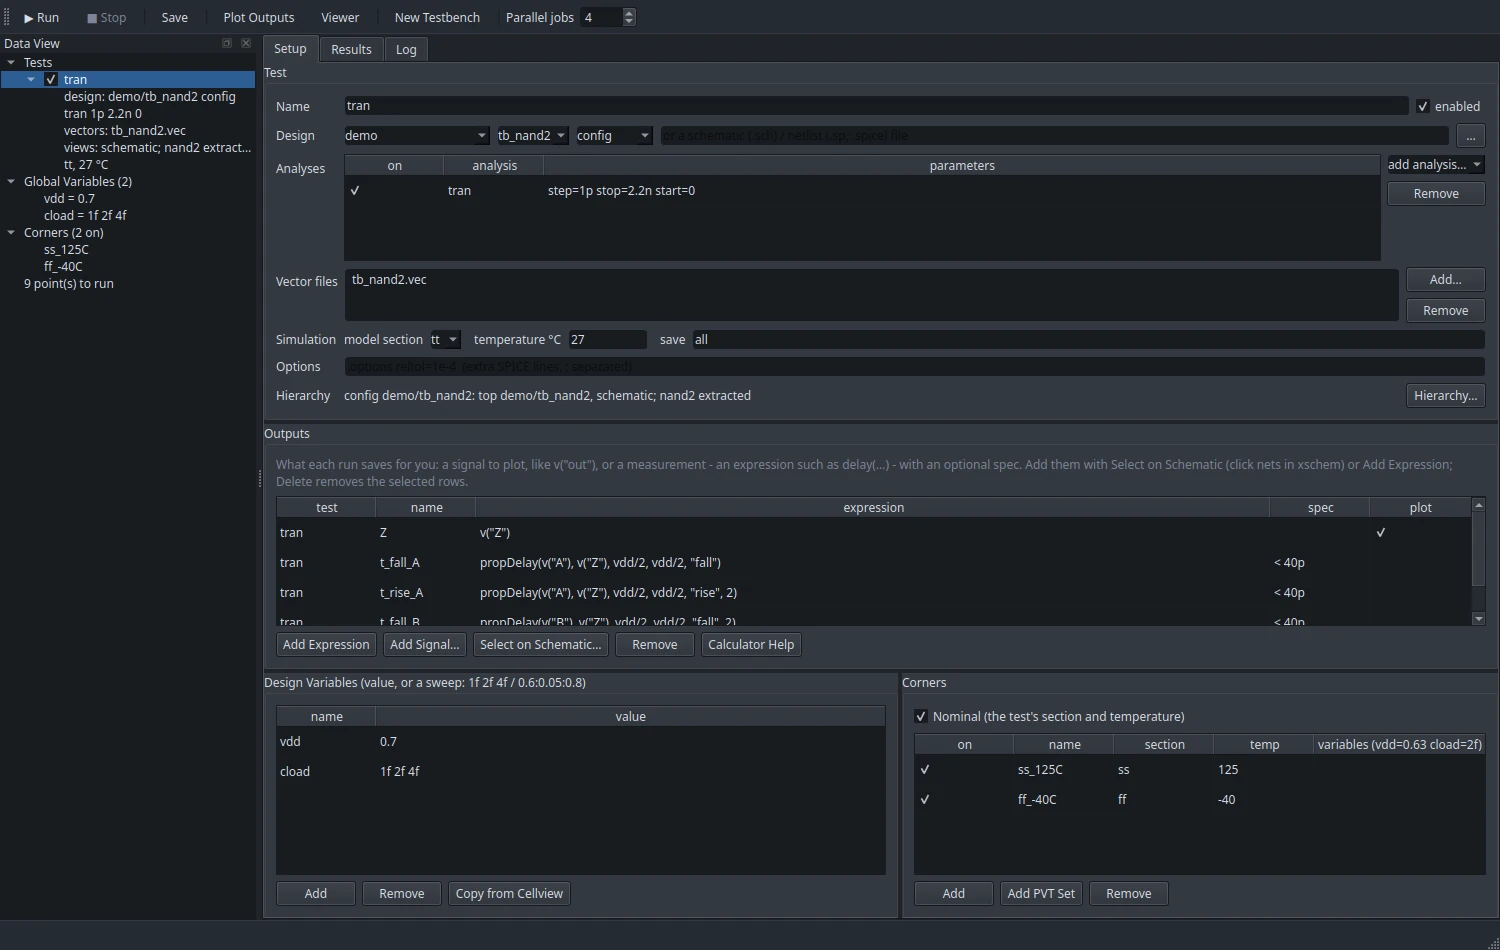
Task: Click the Outputs table scroll-down arrow
Action: click(x=1479, y=619)
